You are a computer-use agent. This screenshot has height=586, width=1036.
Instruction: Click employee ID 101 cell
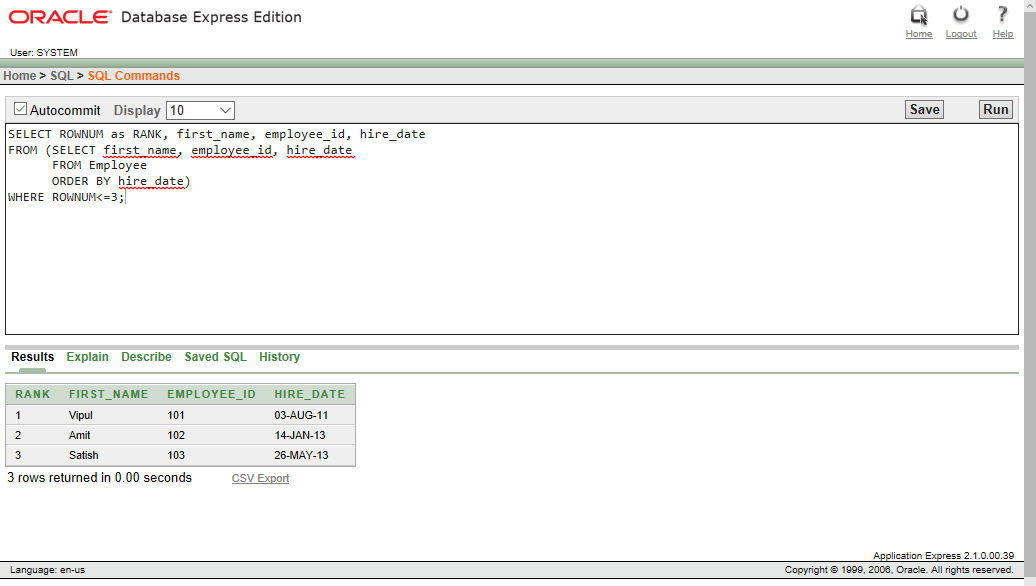click(176, 416)
